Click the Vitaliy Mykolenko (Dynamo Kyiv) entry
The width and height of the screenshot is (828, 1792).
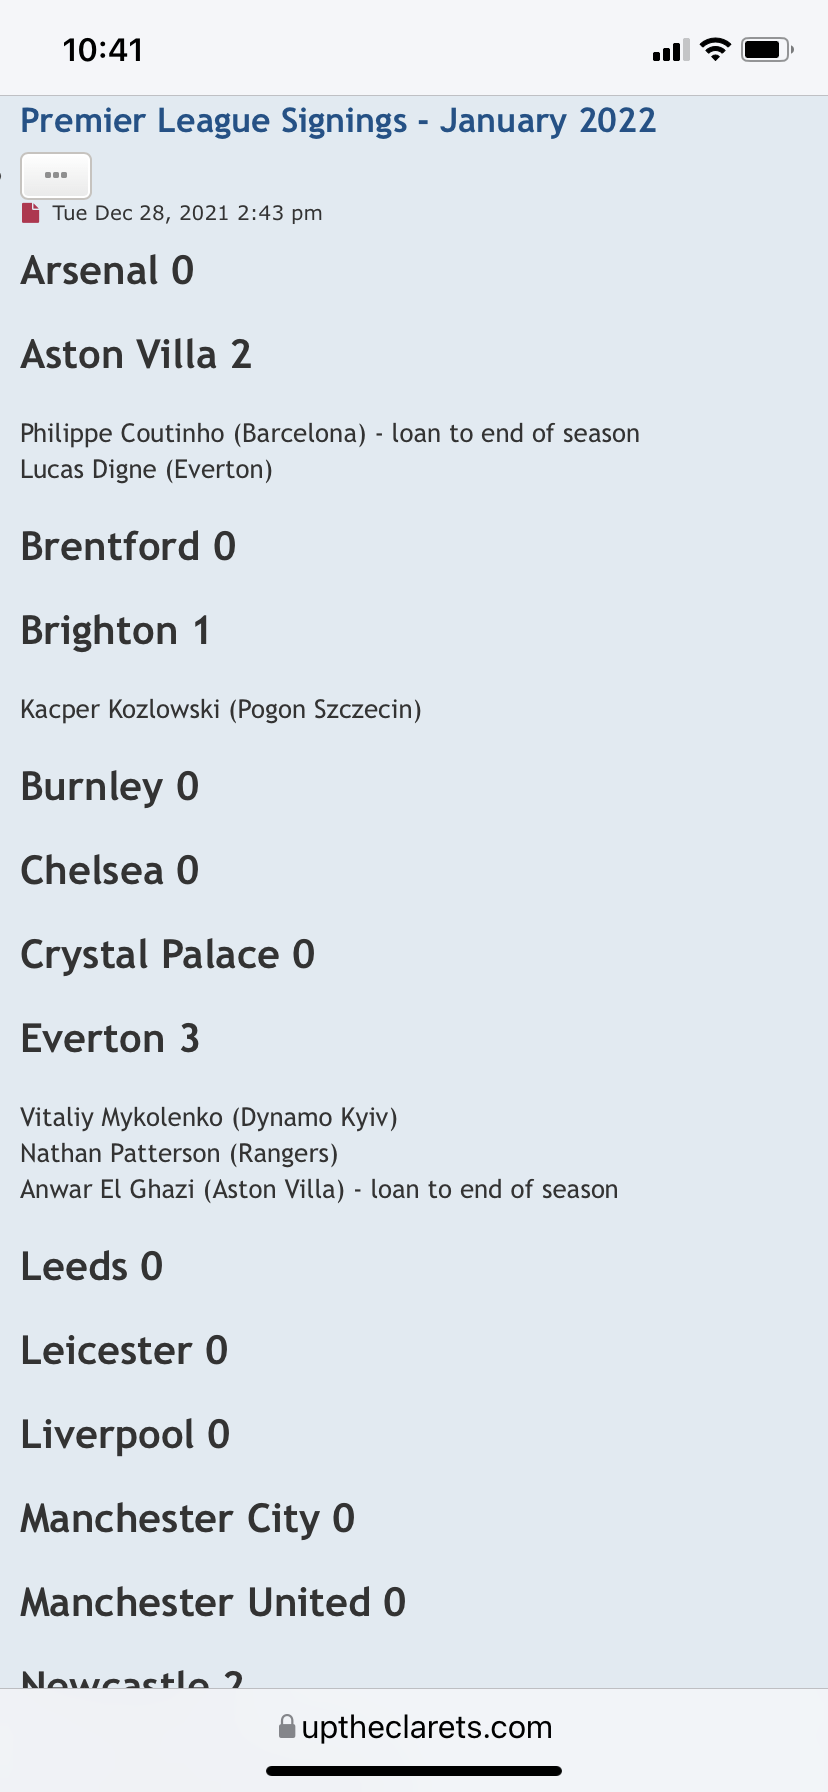[x=209, y=1117]
